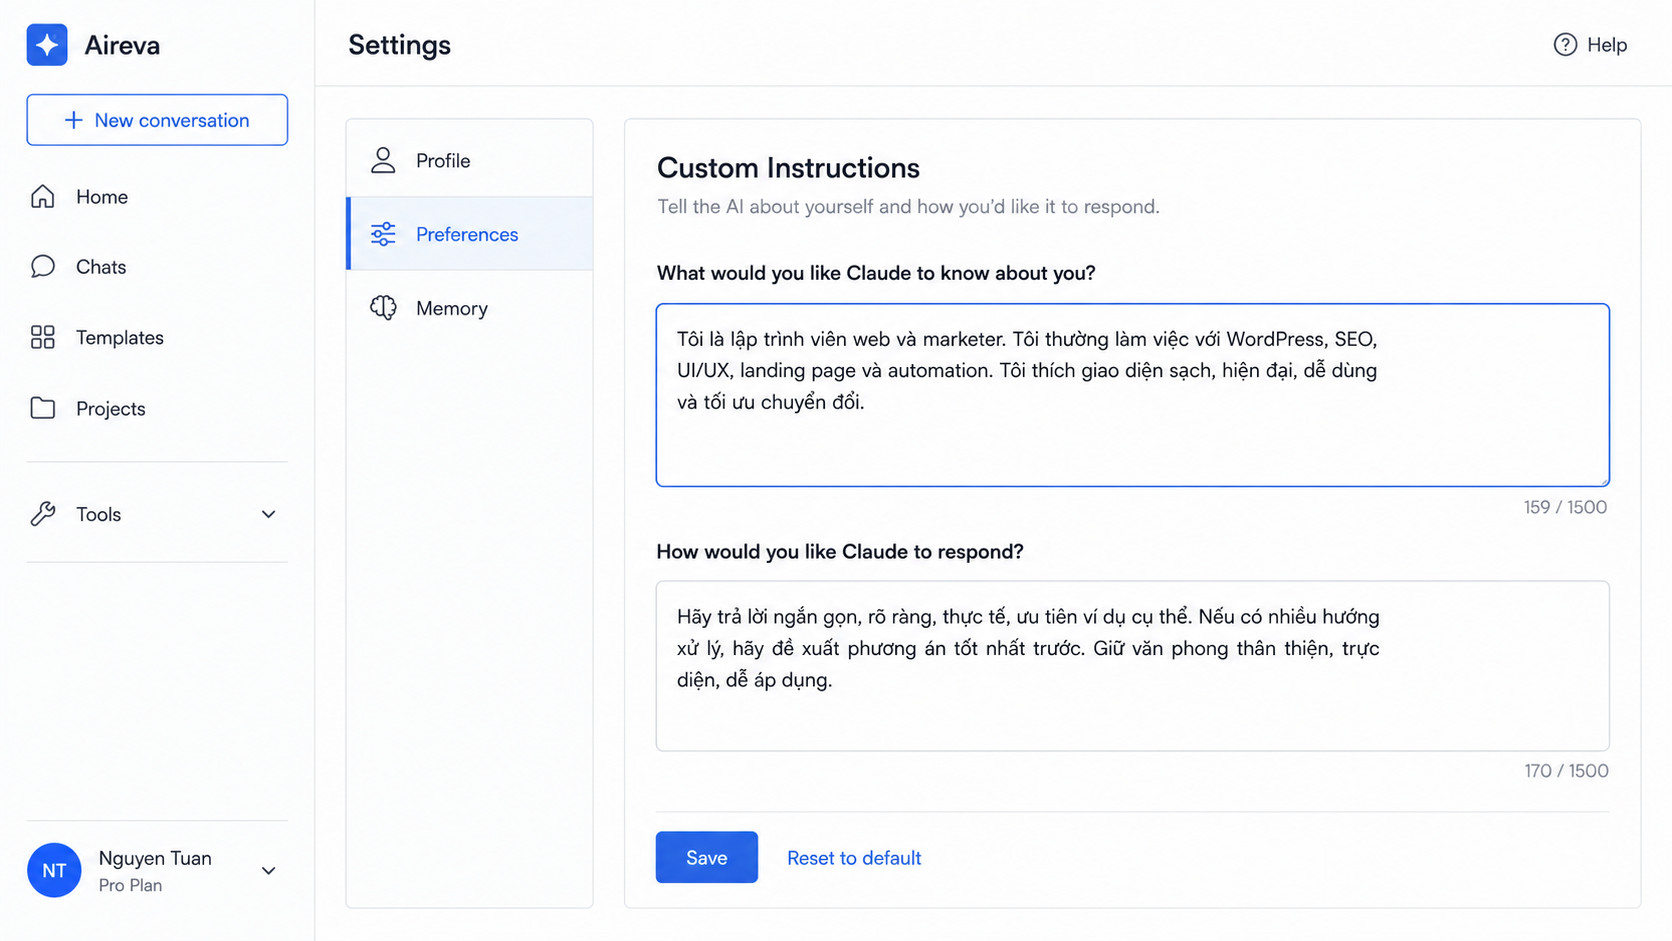1672x941 pixels.
Task: Click the Tools label text
Action: [99, 515]
